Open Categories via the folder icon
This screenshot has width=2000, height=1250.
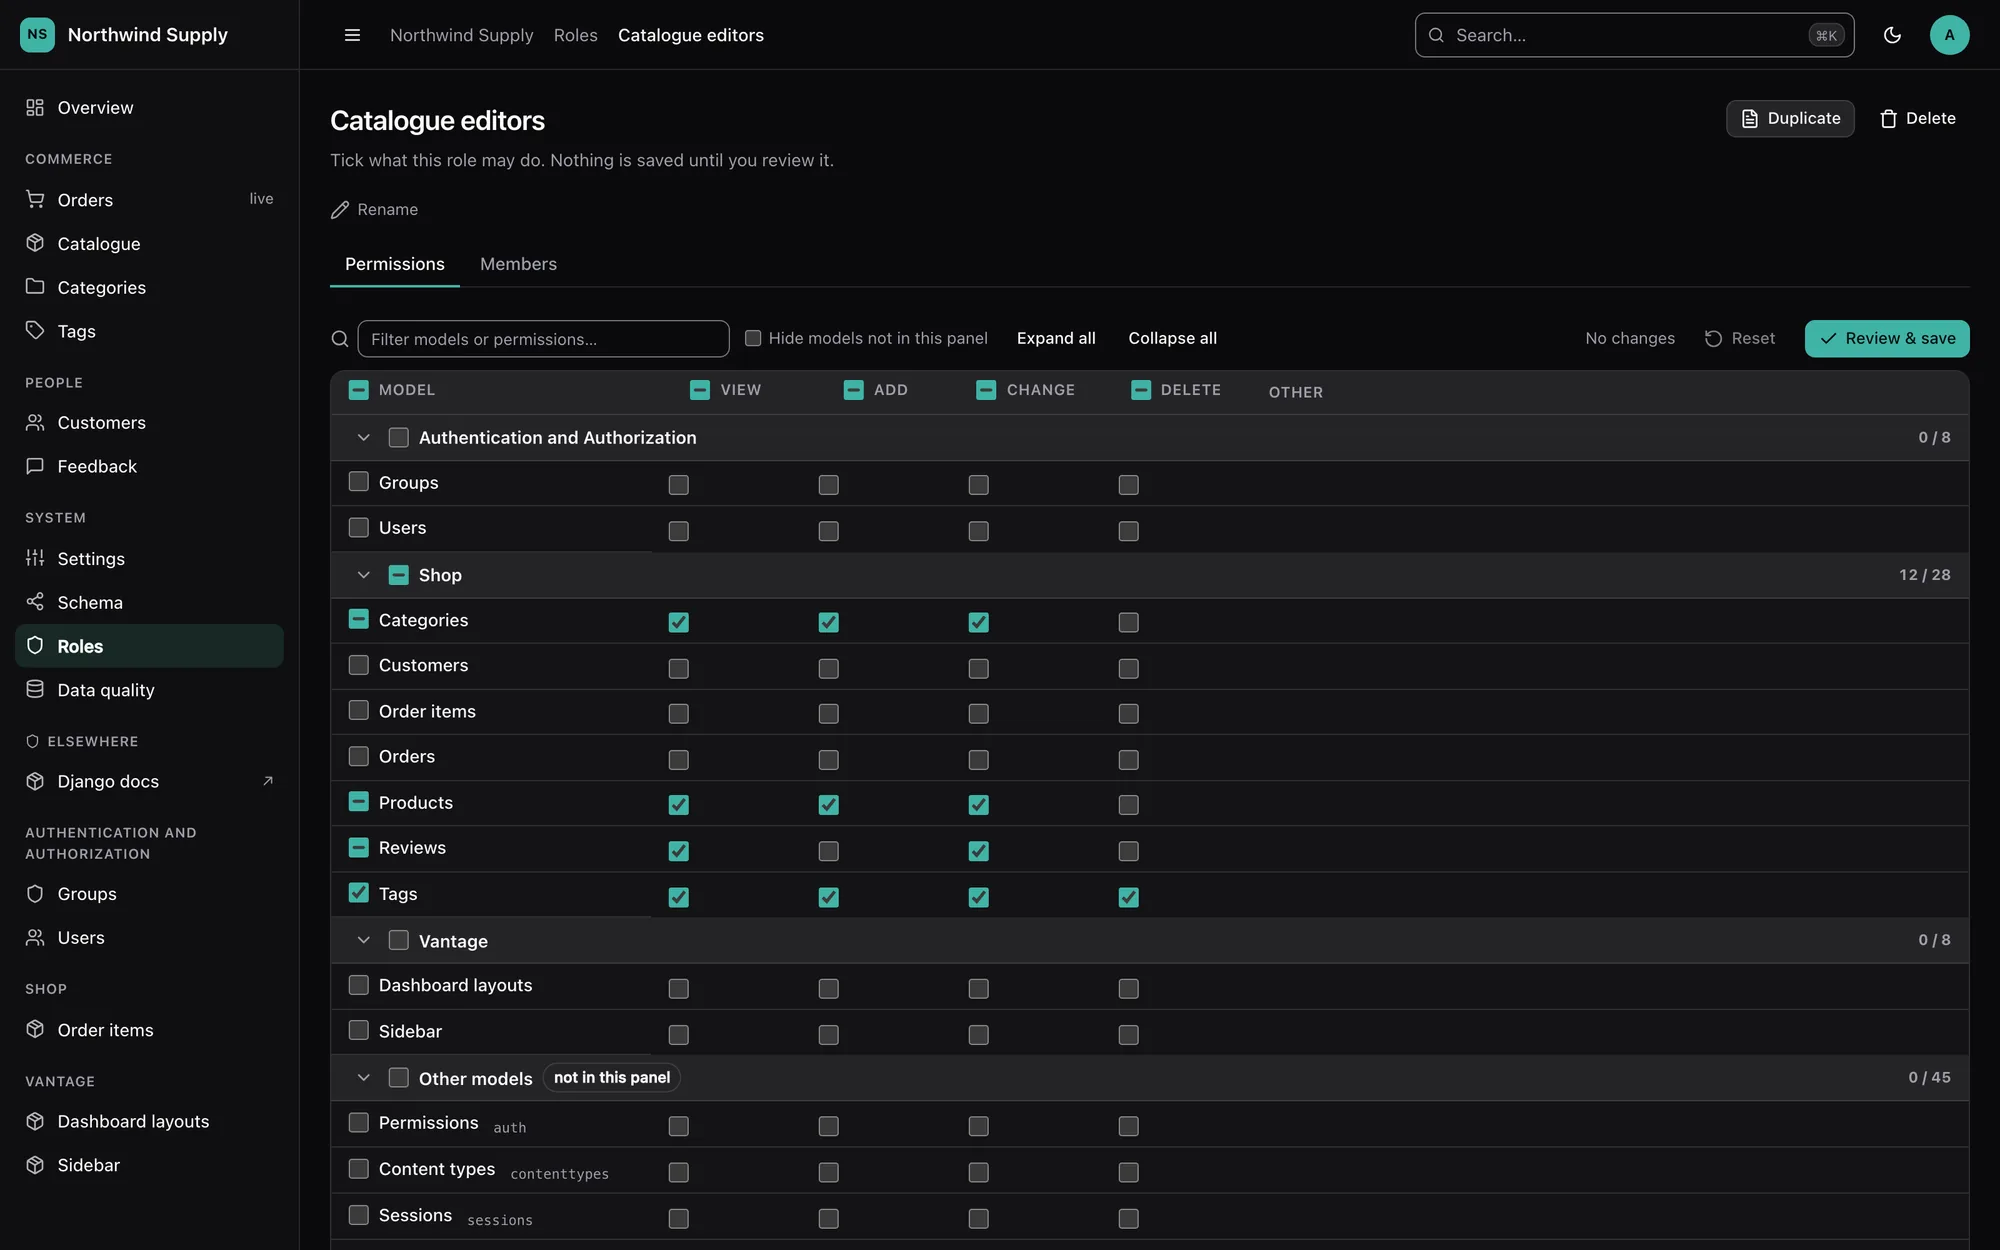[35, 287]
